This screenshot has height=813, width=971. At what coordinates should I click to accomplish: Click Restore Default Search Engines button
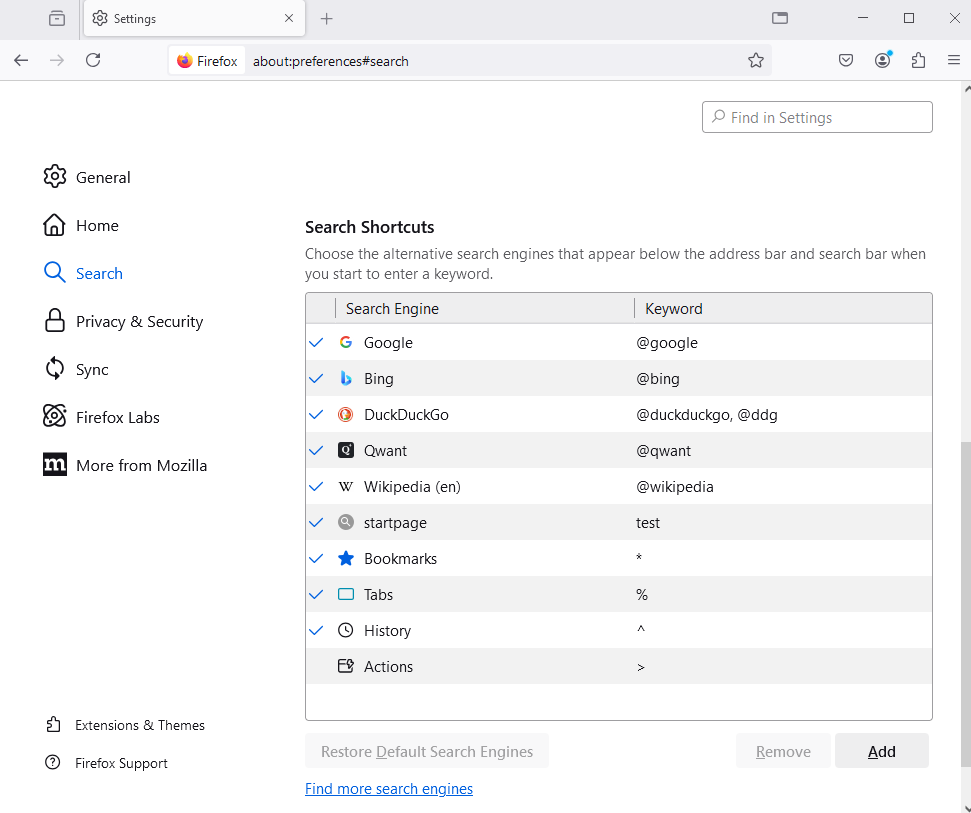427,751
